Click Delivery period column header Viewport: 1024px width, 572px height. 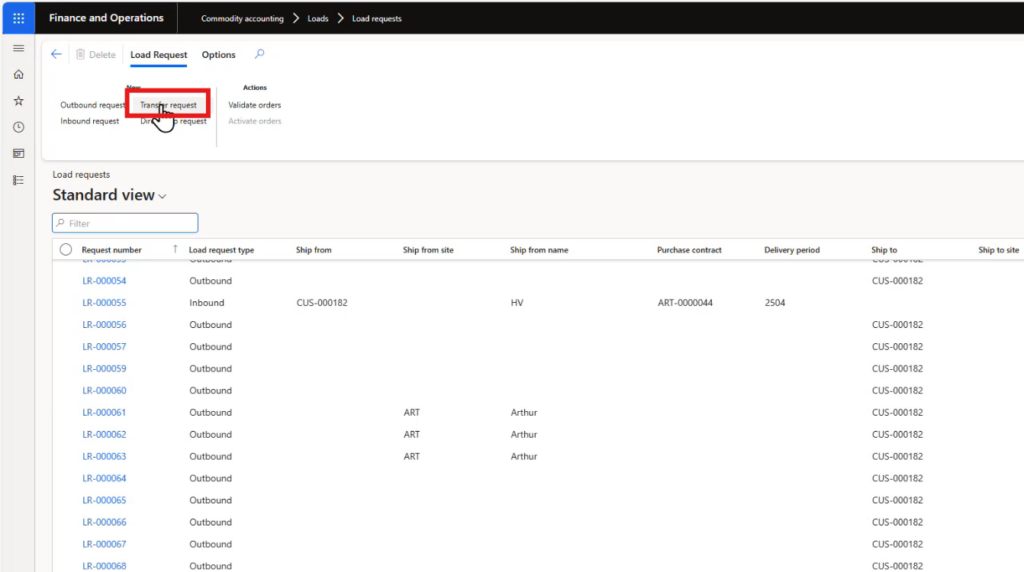pos(792,250)
